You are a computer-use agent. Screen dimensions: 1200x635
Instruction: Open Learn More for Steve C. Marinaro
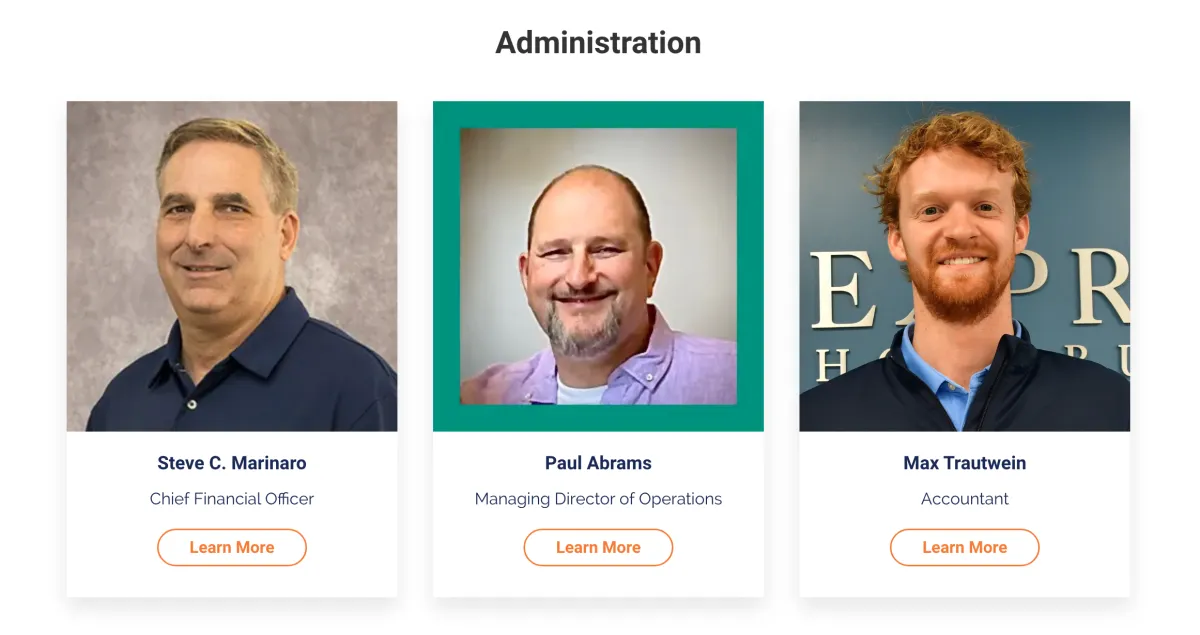pos(232,547)
